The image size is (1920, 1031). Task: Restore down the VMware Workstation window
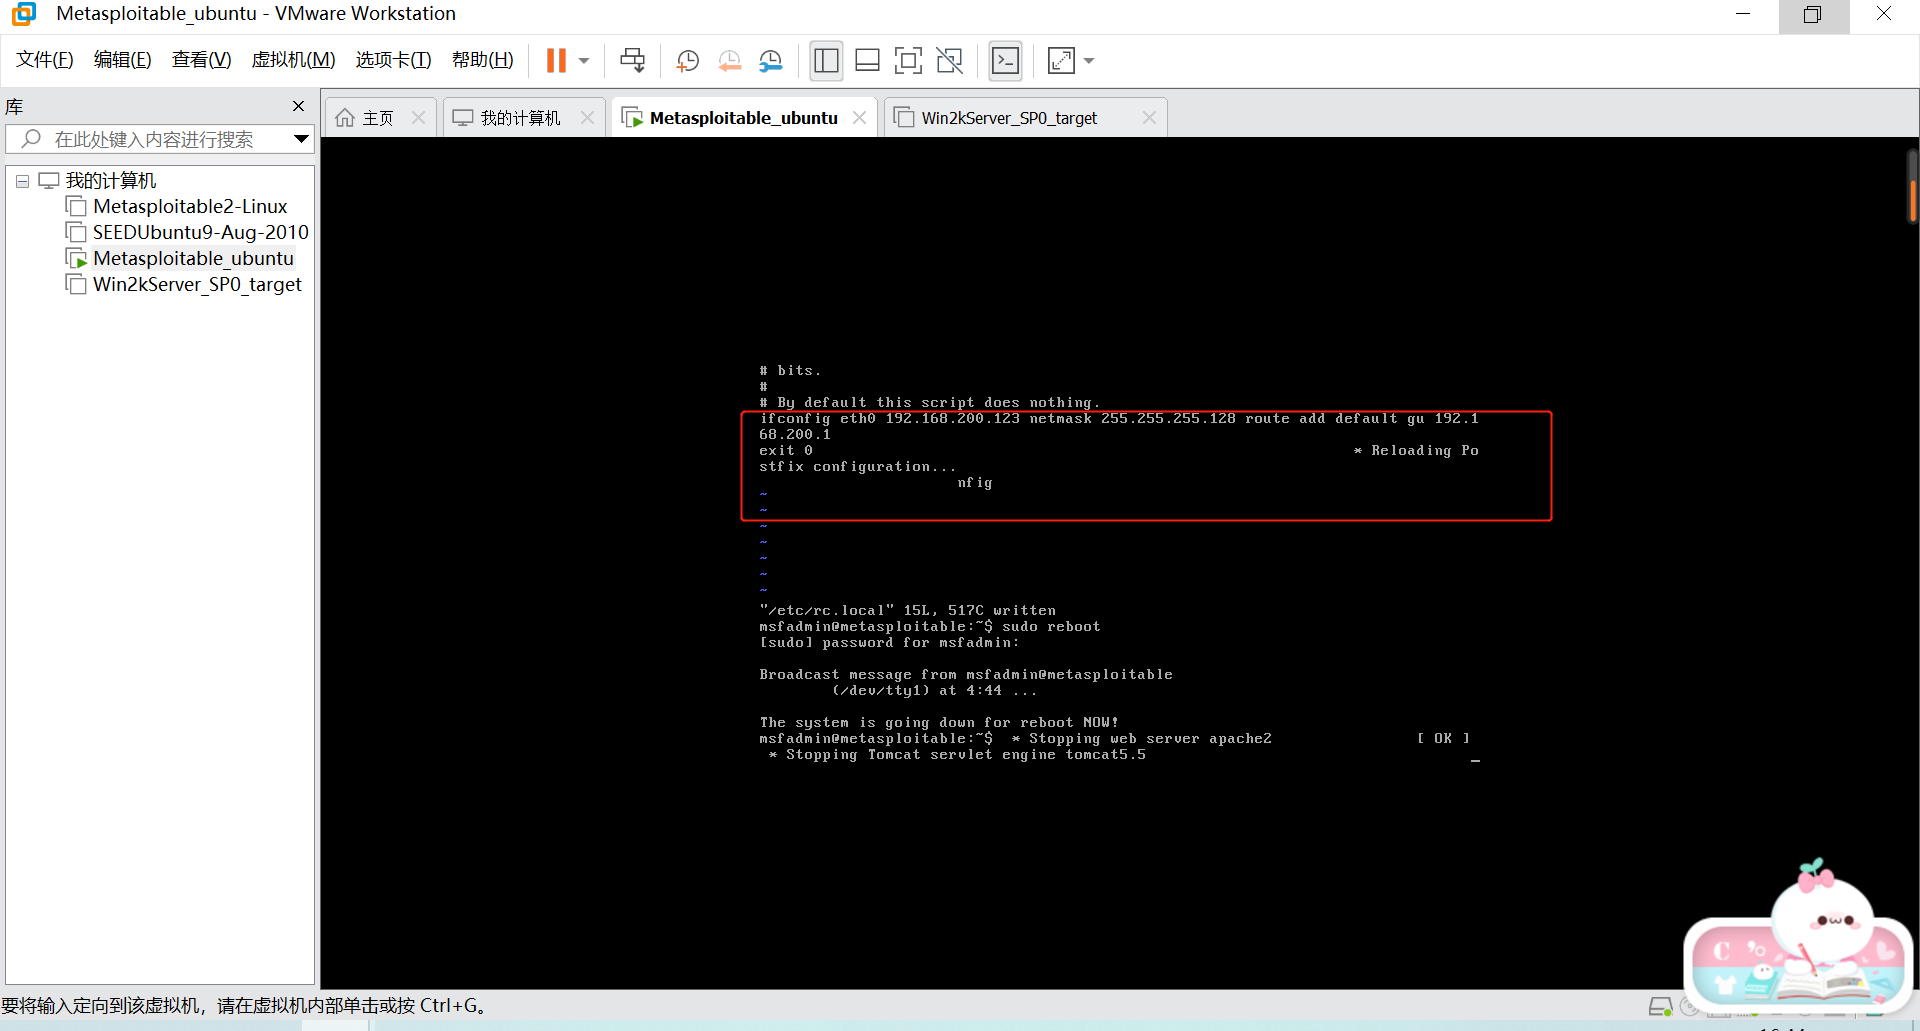1813,14
